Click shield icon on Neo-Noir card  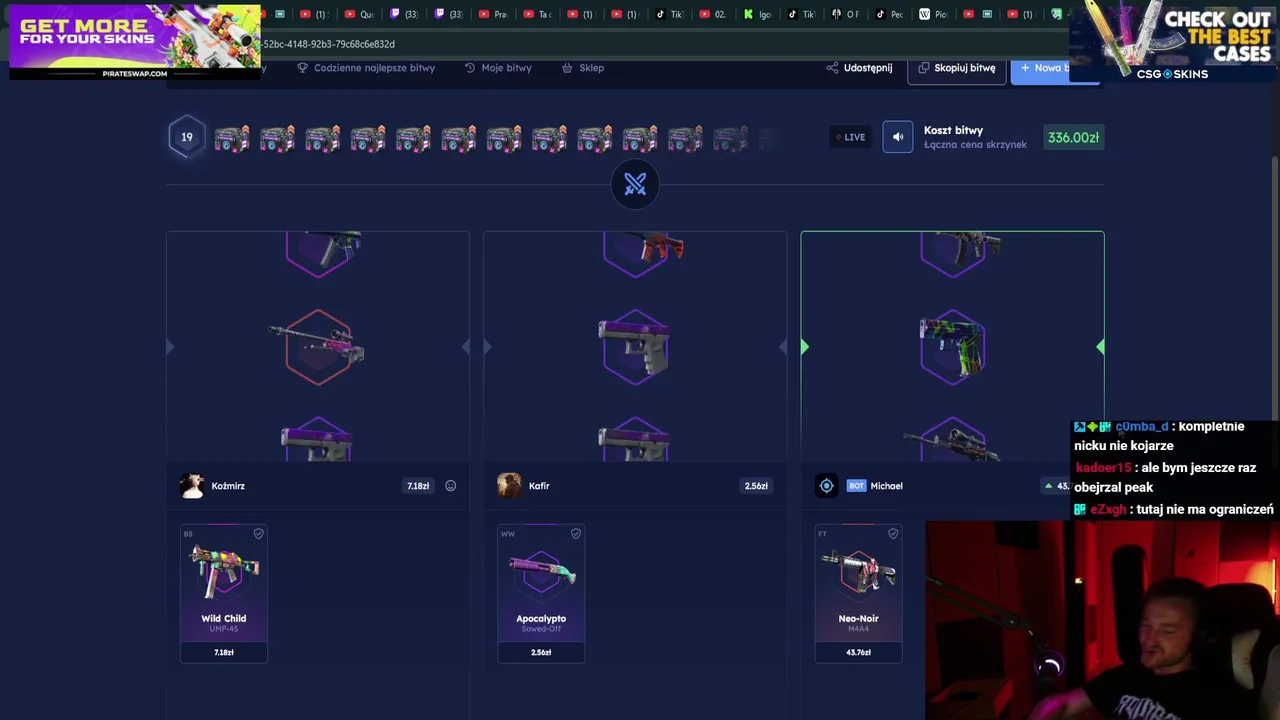pyautogui.click(x=893, y=534)
